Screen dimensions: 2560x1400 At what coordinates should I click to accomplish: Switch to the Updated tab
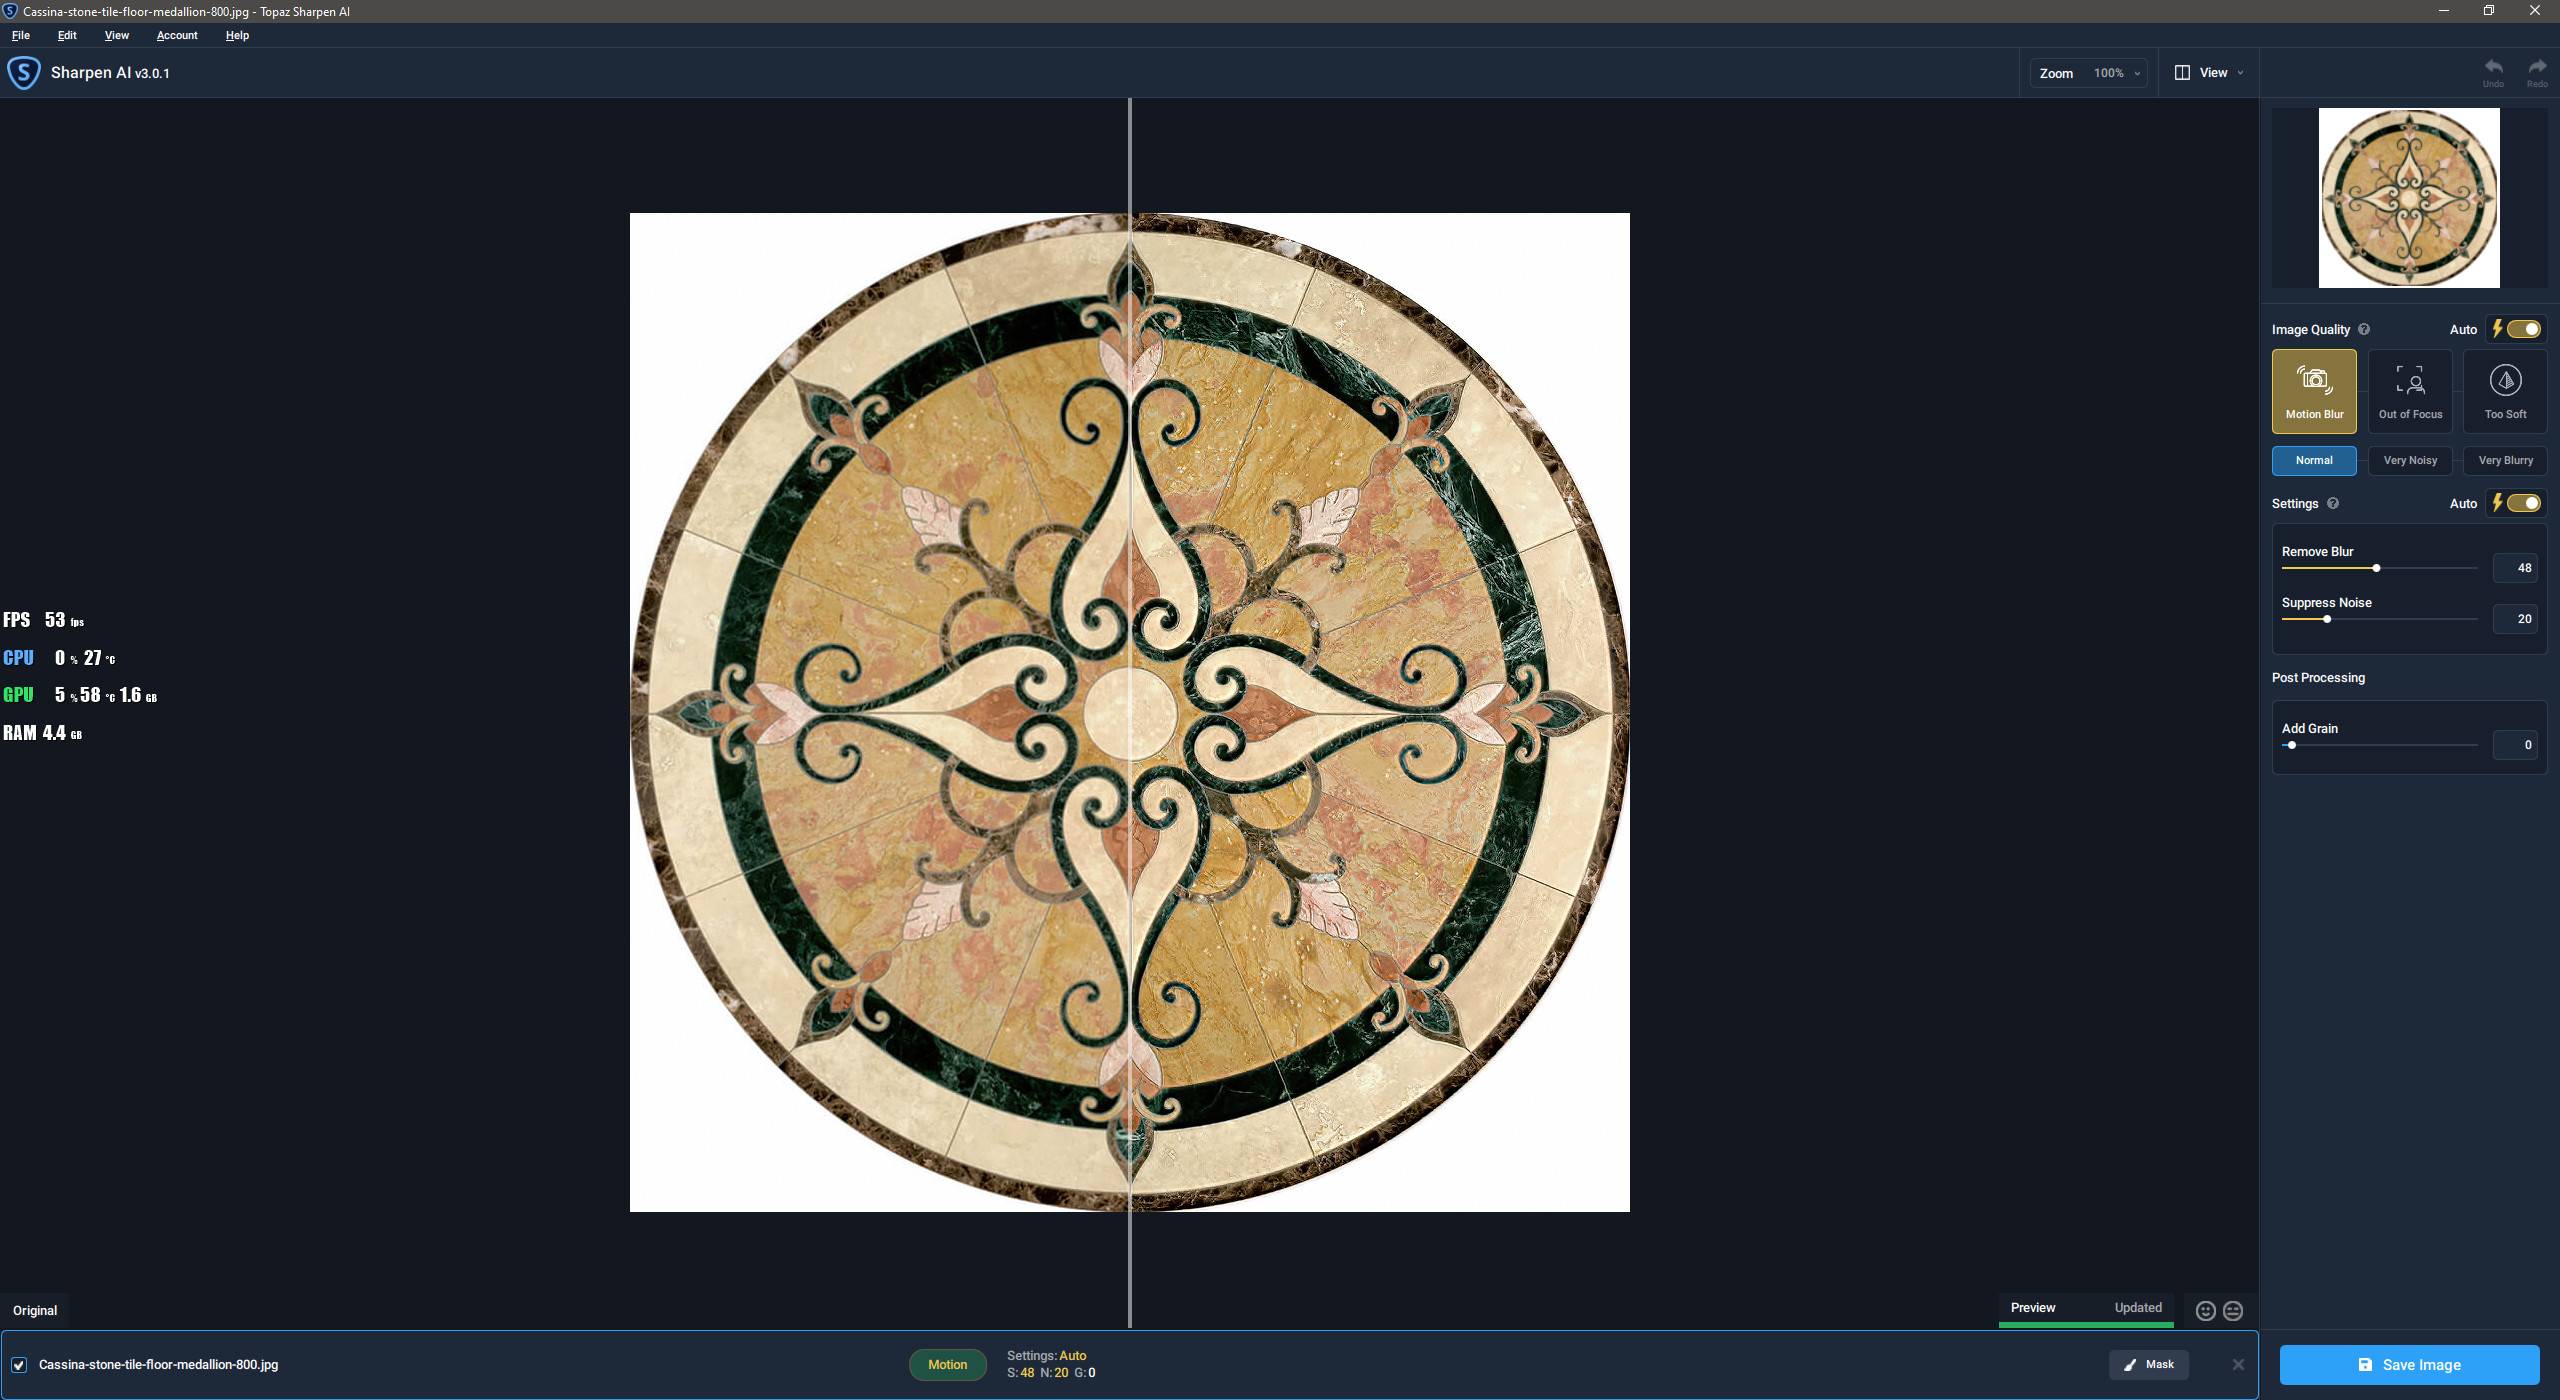click(x=2138, y=1308)
